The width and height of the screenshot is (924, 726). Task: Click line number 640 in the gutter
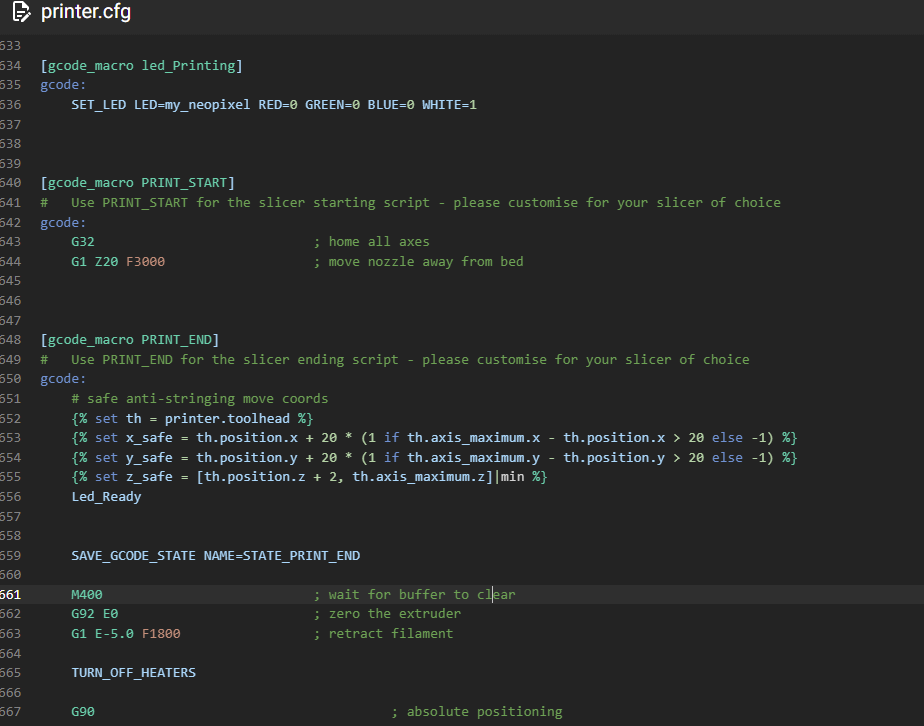point(11,183)
